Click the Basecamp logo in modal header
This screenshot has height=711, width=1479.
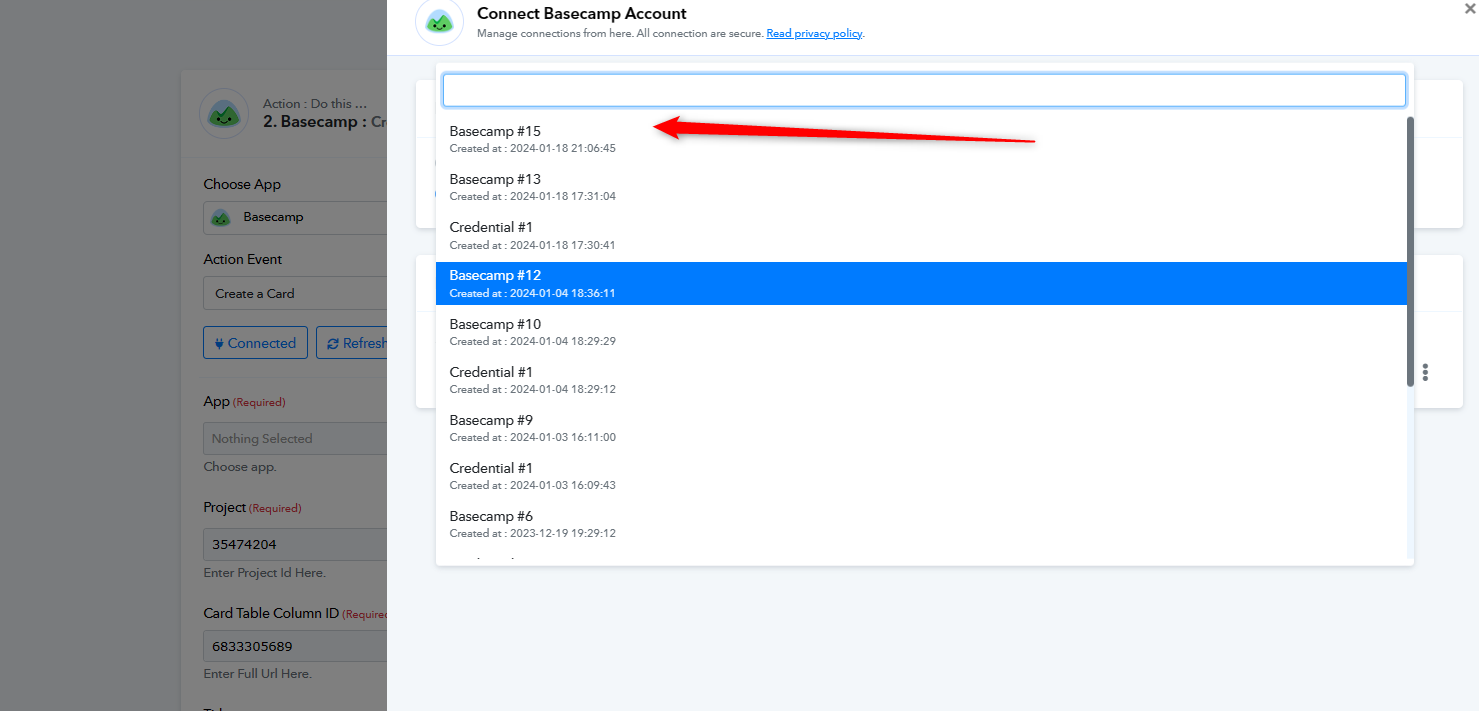(x=439, y=22)
